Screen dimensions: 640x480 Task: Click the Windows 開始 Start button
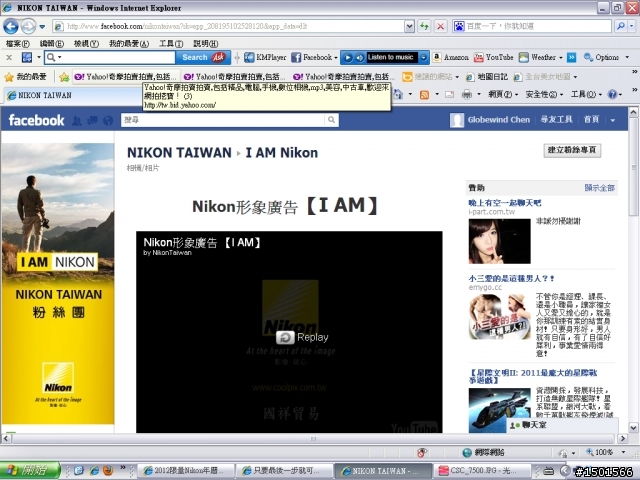[x=31, y=470]
